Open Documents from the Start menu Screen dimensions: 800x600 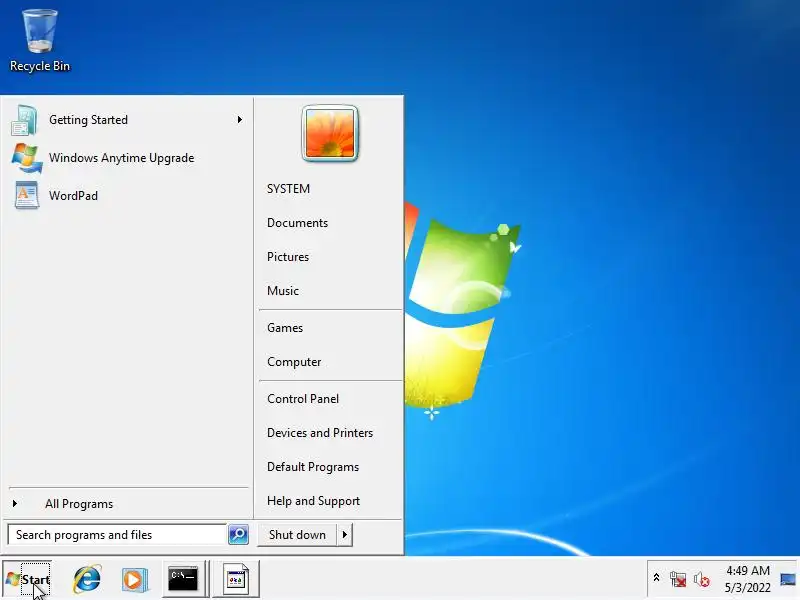click(297, 223)
